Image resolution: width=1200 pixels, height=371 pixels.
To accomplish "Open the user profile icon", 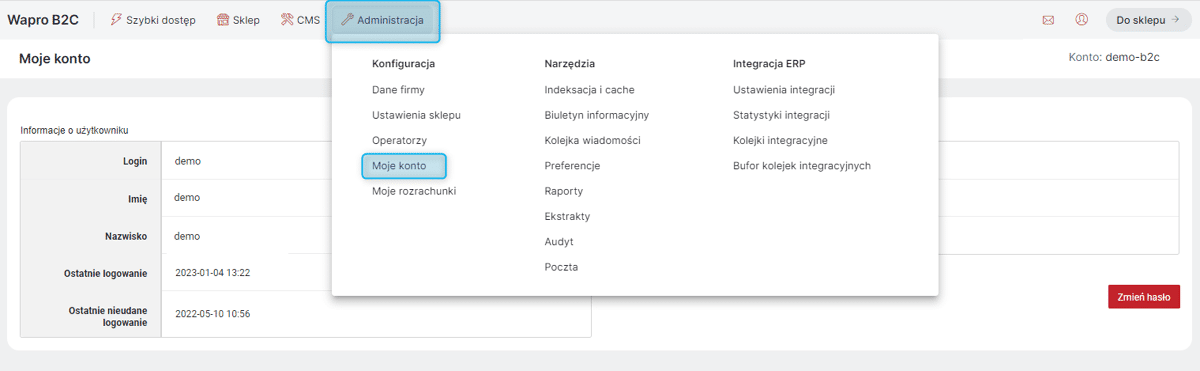I will (1082, 20).
